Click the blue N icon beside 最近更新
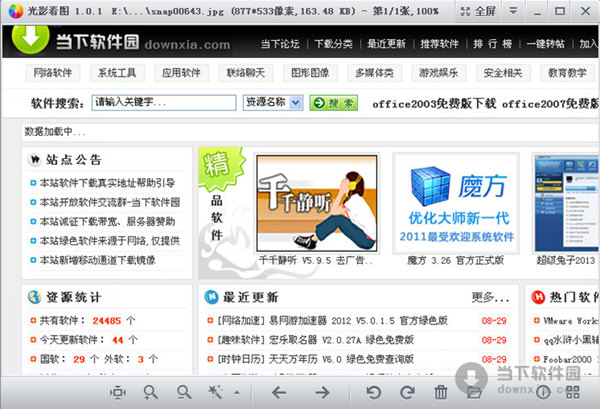 point(212,297)
